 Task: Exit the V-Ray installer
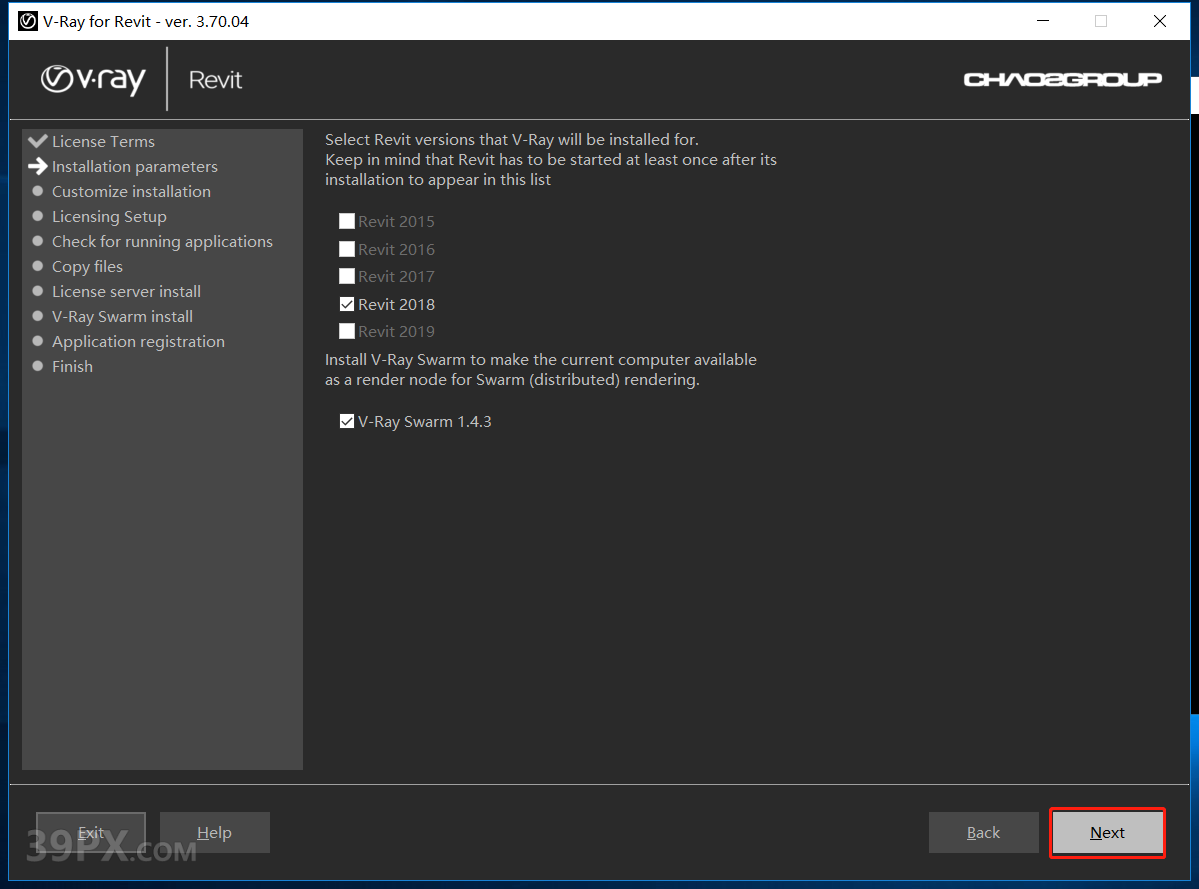[x=91, y=832]
